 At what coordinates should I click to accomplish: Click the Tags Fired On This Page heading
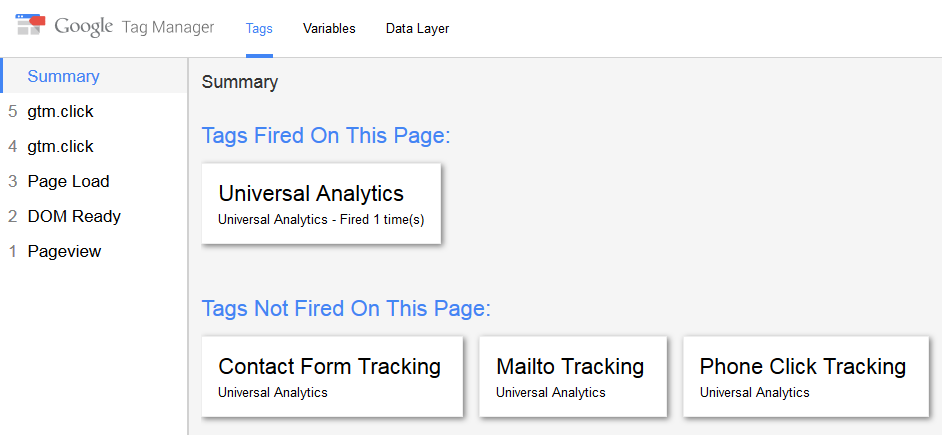326,135
